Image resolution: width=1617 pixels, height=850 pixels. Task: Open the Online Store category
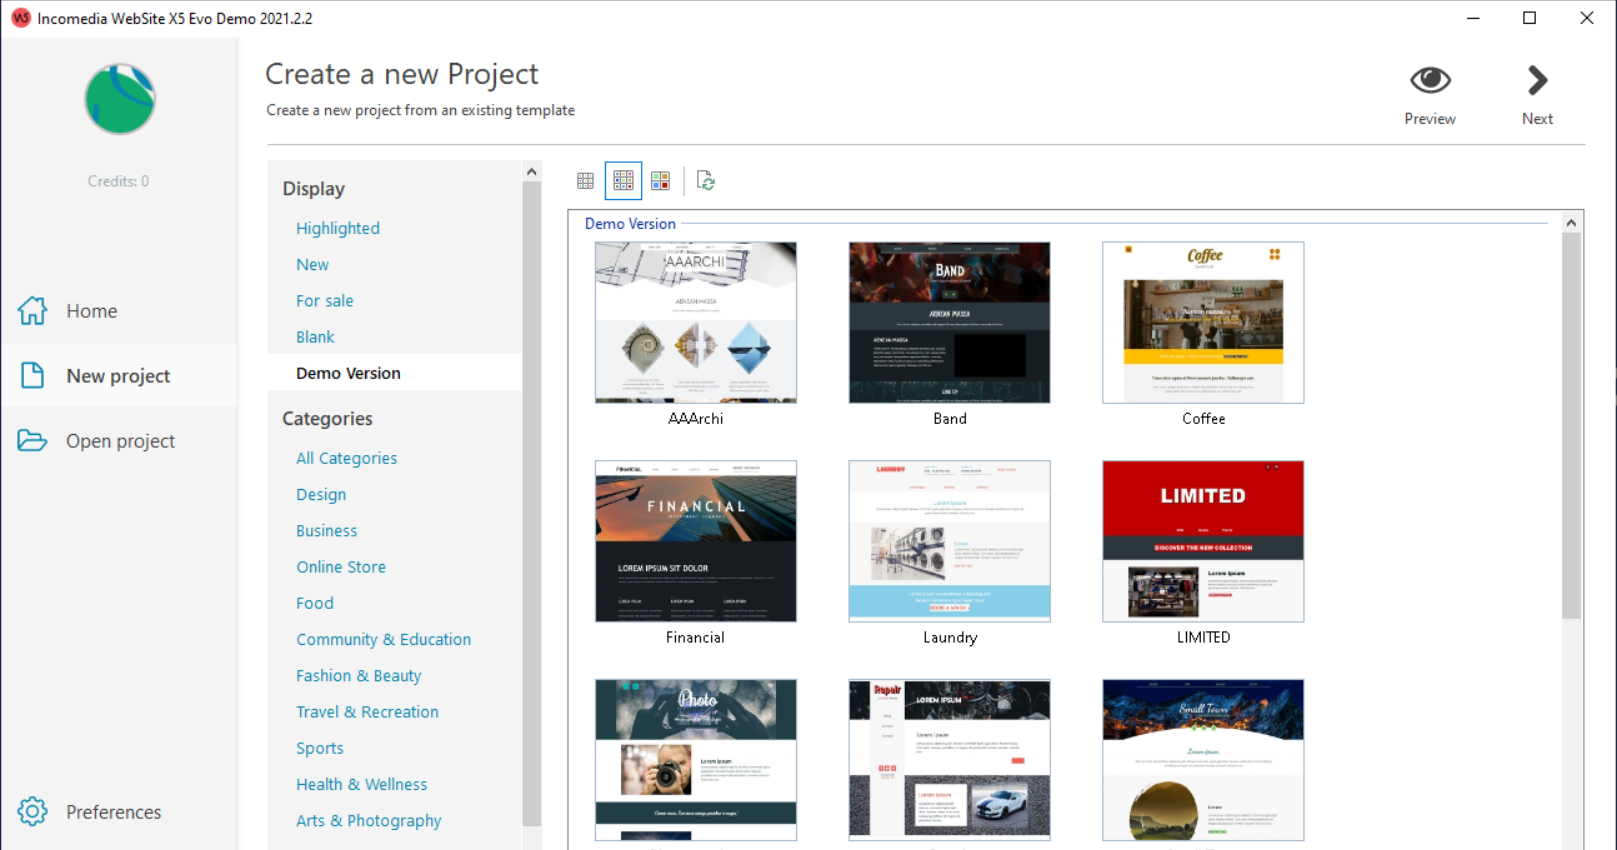341,567
